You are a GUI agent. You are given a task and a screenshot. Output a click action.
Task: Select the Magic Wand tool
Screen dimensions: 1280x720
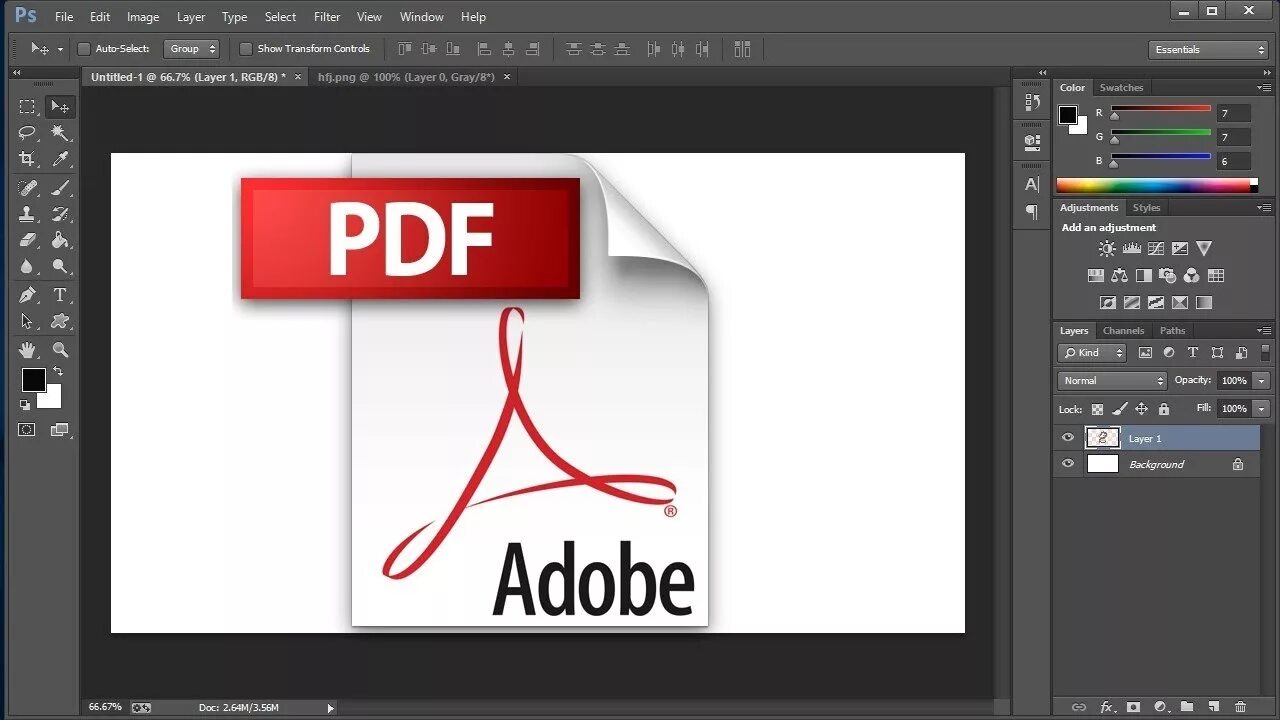click(x=60, y=132)
